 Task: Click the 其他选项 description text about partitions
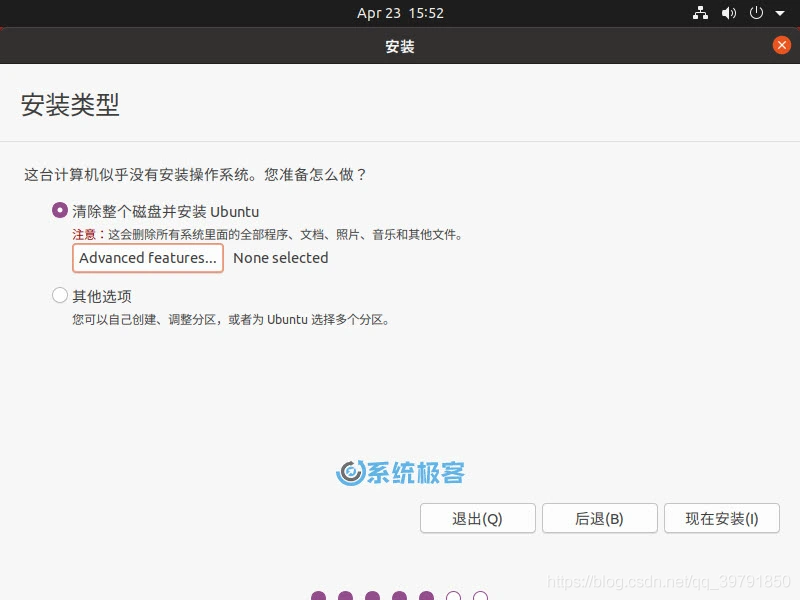coord(231,320)
